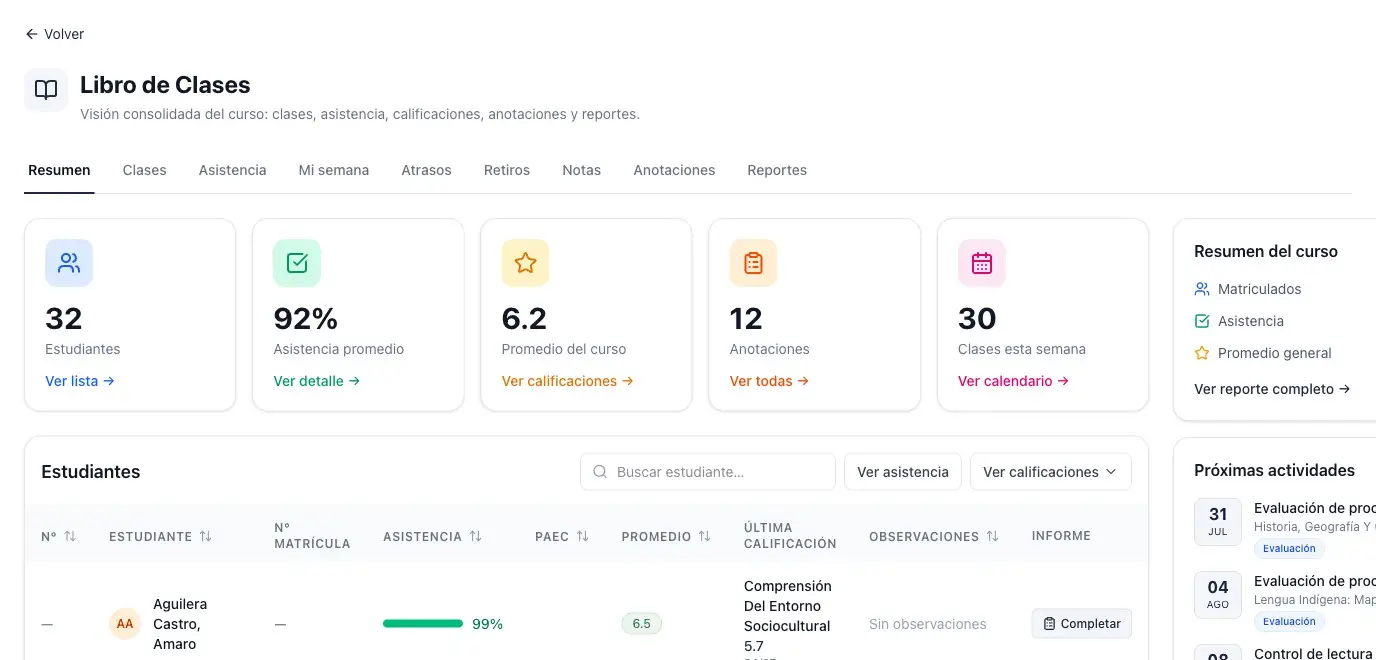Open the Ver todas annotations link
The width and height of the screenshot is (1376, 660).
click(770, 381)
